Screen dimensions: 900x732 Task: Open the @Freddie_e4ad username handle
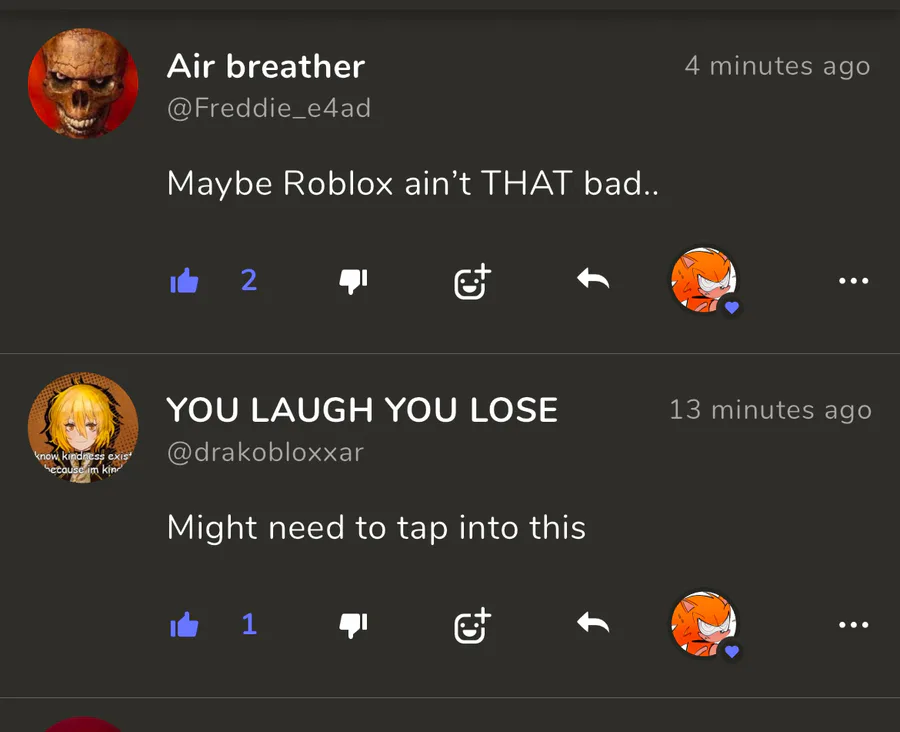269,108
